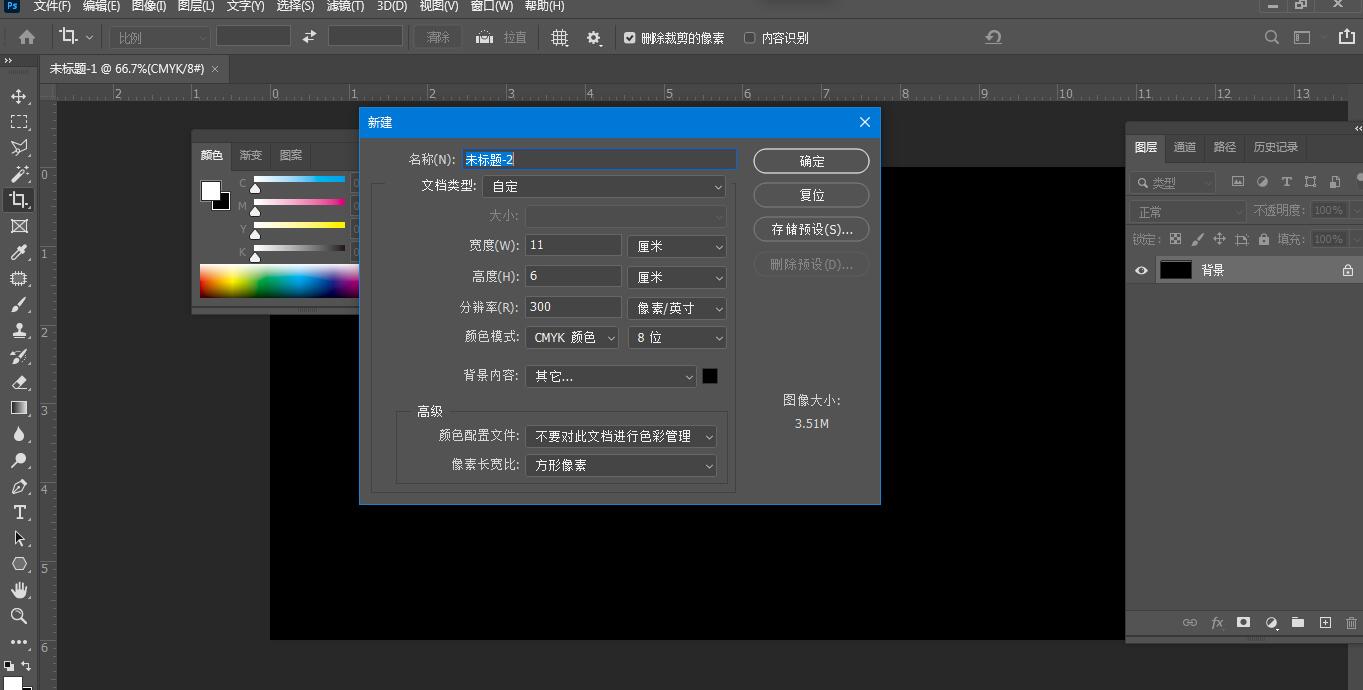Toggle lock position in Layers panel

[x=1219, y=239]
